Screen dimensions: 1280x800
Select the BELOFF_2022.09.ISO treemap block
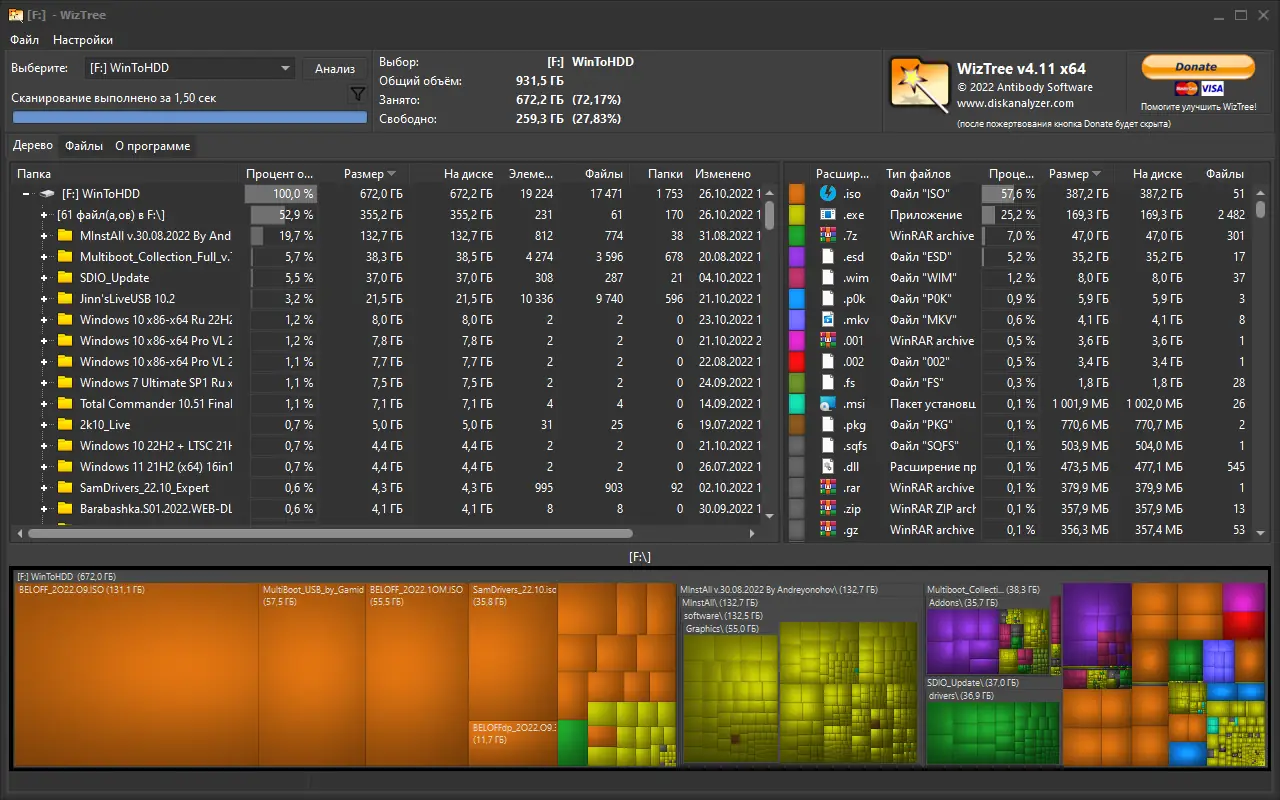[x=136, y=675]
